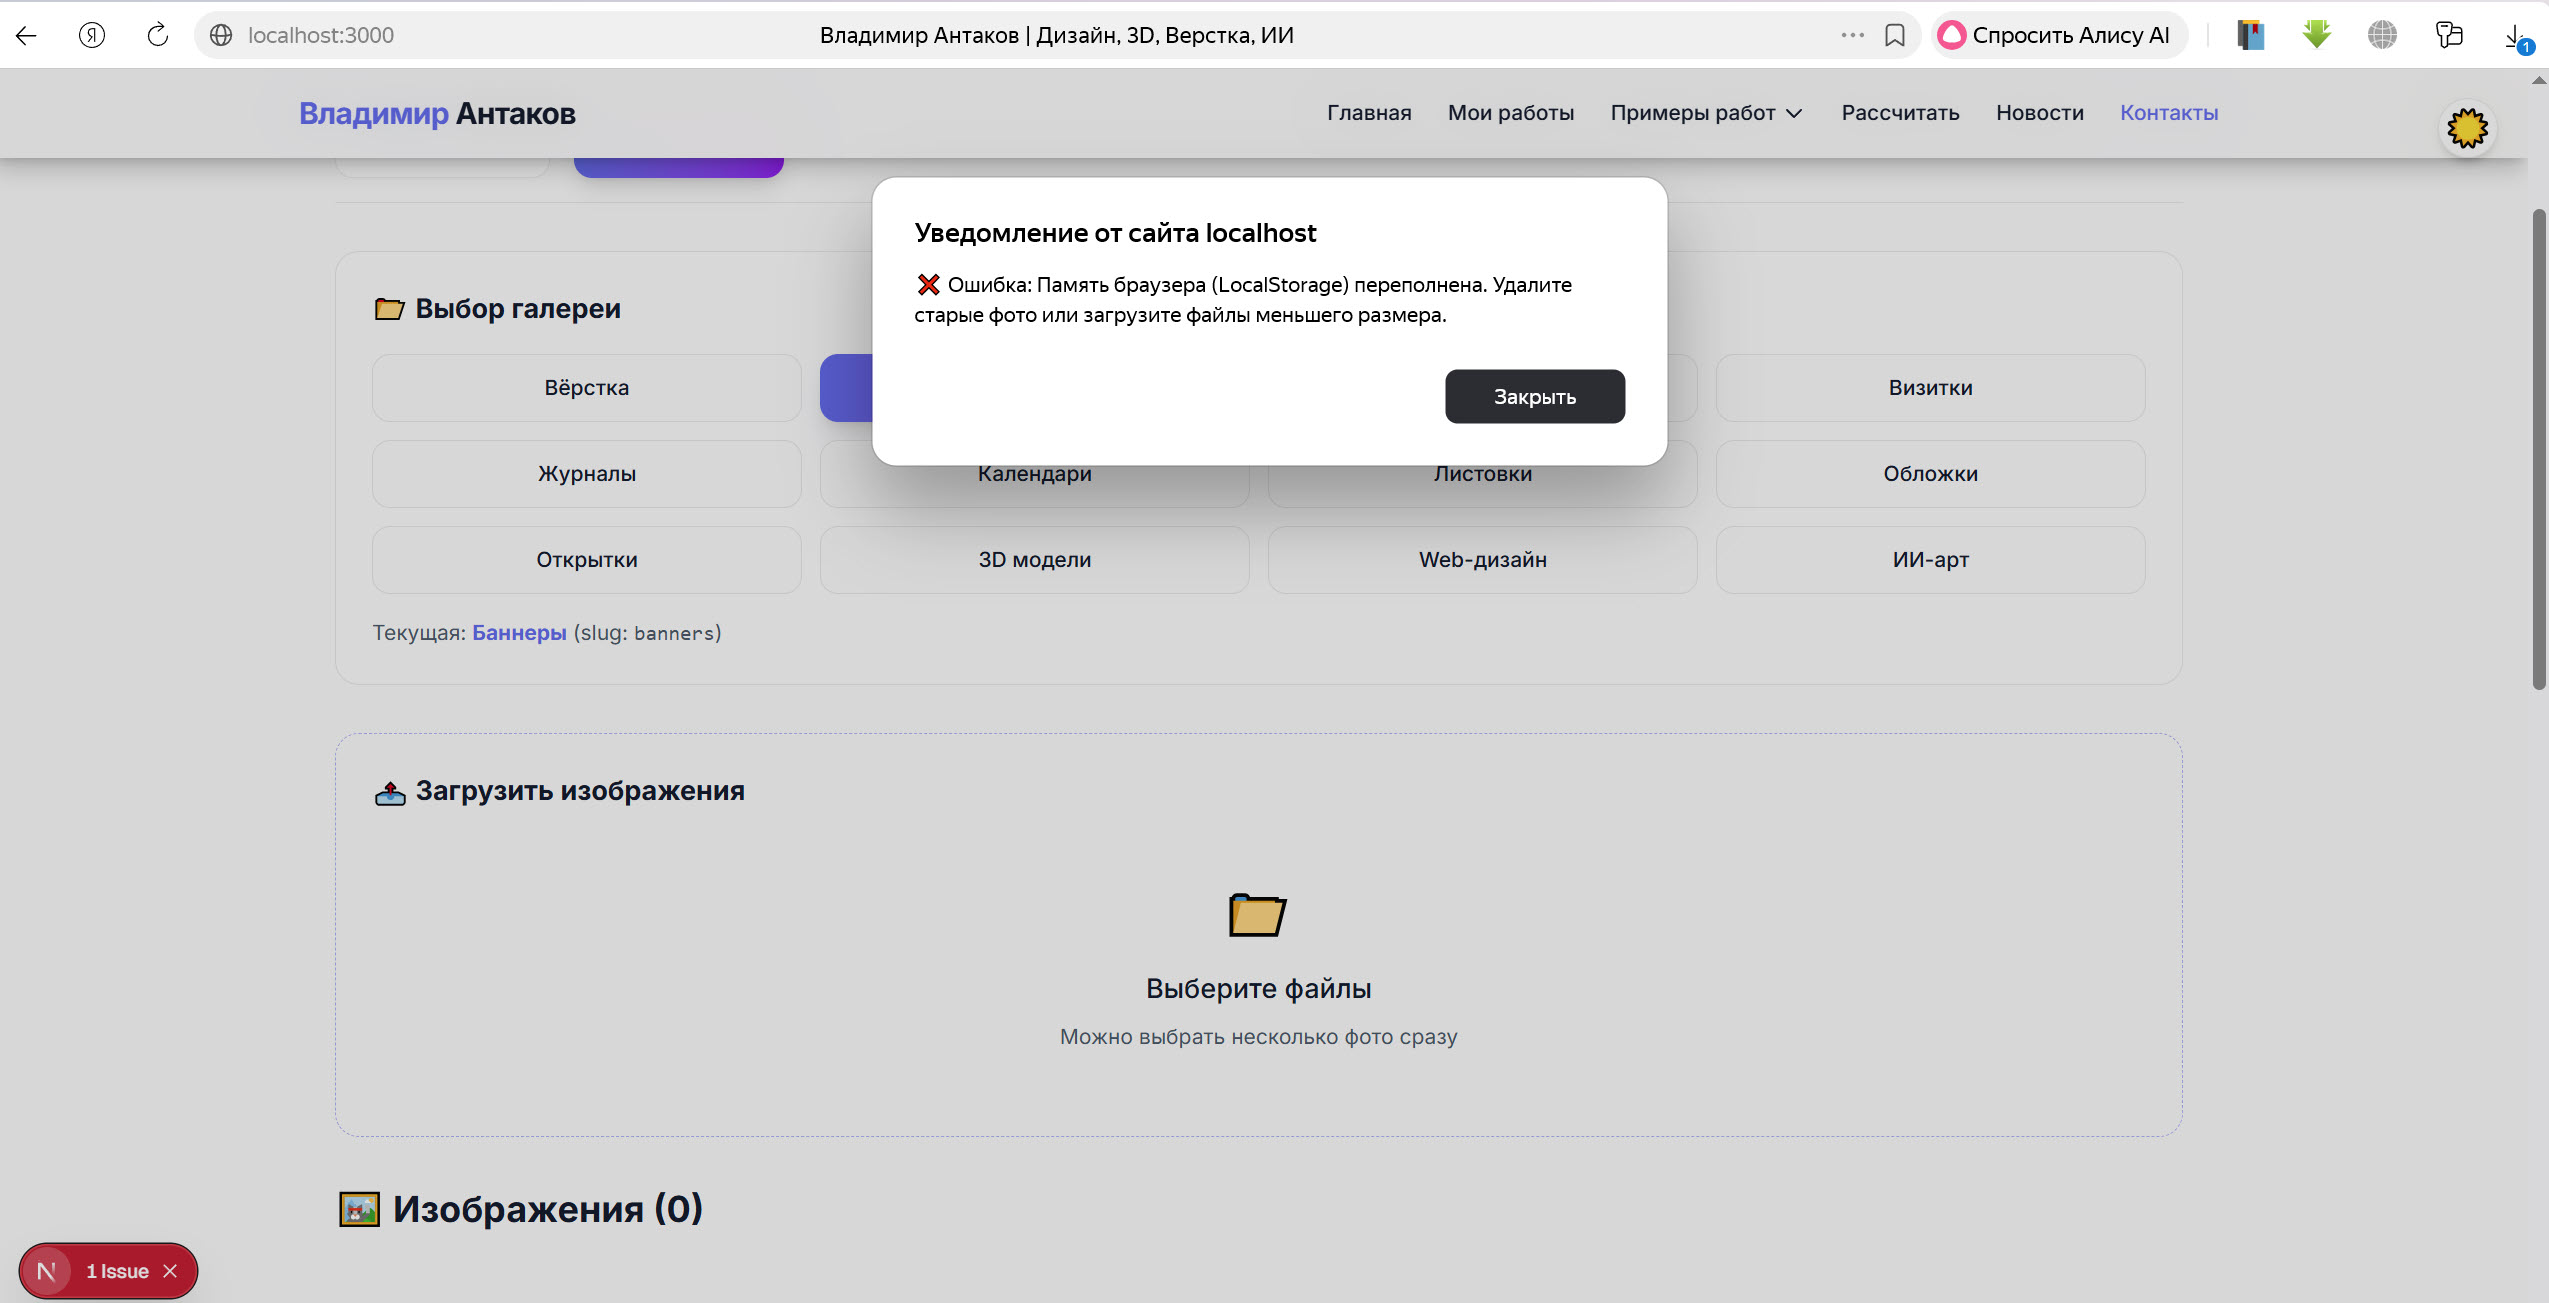Click the Next.js N issues icon

coord(46,1271)
